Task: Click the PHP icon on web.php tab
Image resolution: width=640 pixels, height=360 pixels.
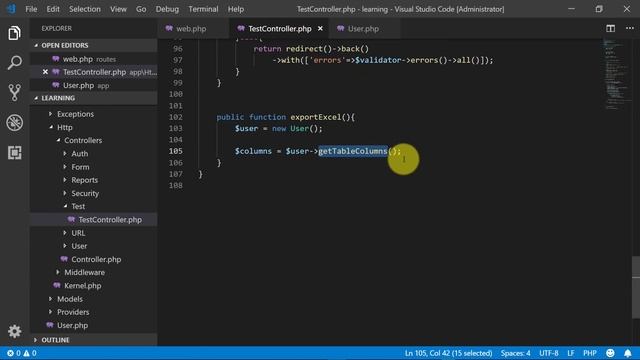Action: coord(169,29)
